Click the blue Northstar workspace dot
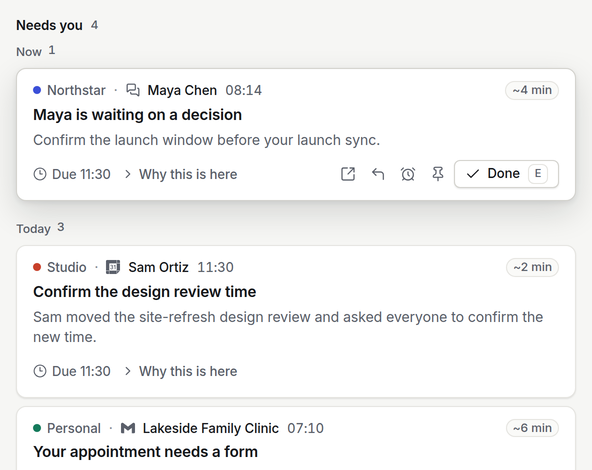 (37, 90)
